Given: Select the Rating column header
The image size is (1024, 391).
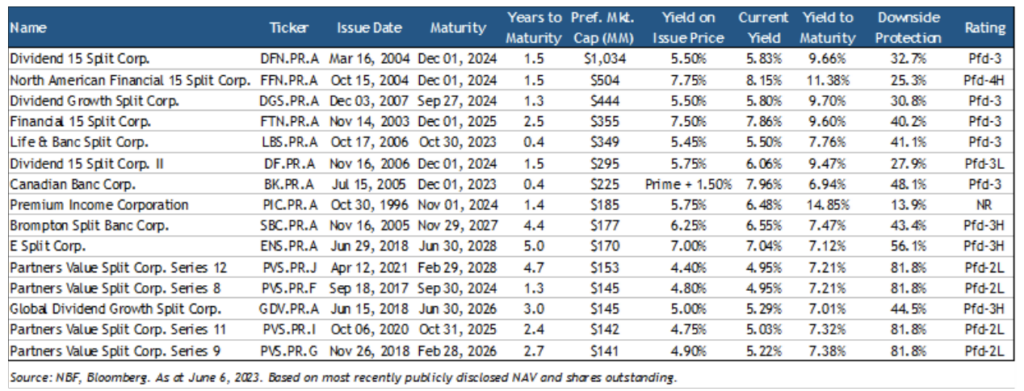Looking at the screenshot, I should click(x=985, y=28).
